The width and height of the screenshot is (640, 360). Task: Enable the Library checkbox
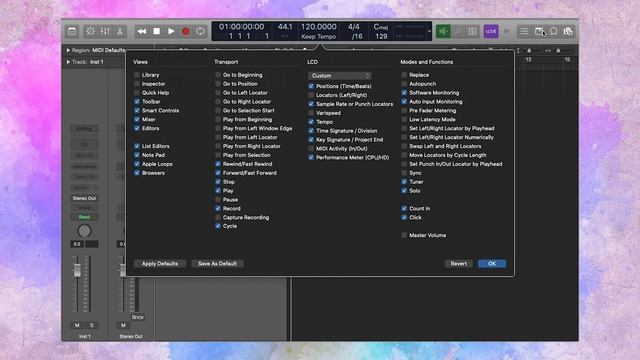click(137, 75)
